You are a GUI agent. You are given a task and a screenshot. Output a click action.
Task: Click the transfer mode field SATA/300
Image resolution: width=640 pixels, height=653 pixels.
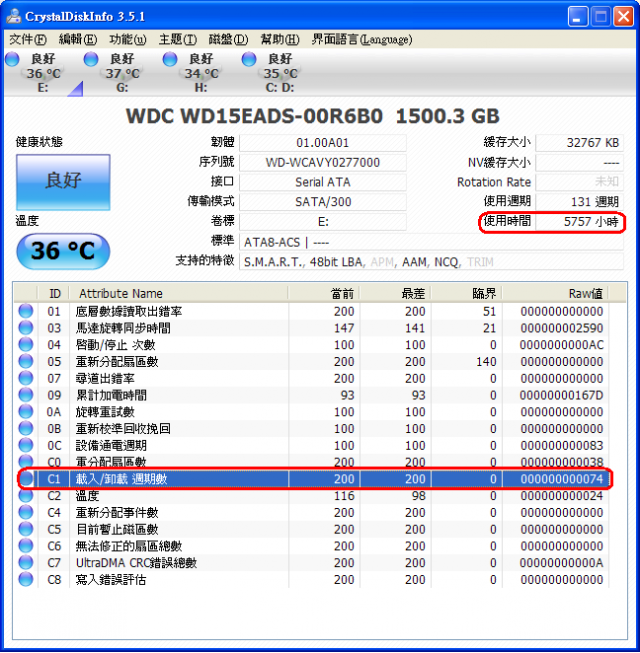(x=323, y=202)
